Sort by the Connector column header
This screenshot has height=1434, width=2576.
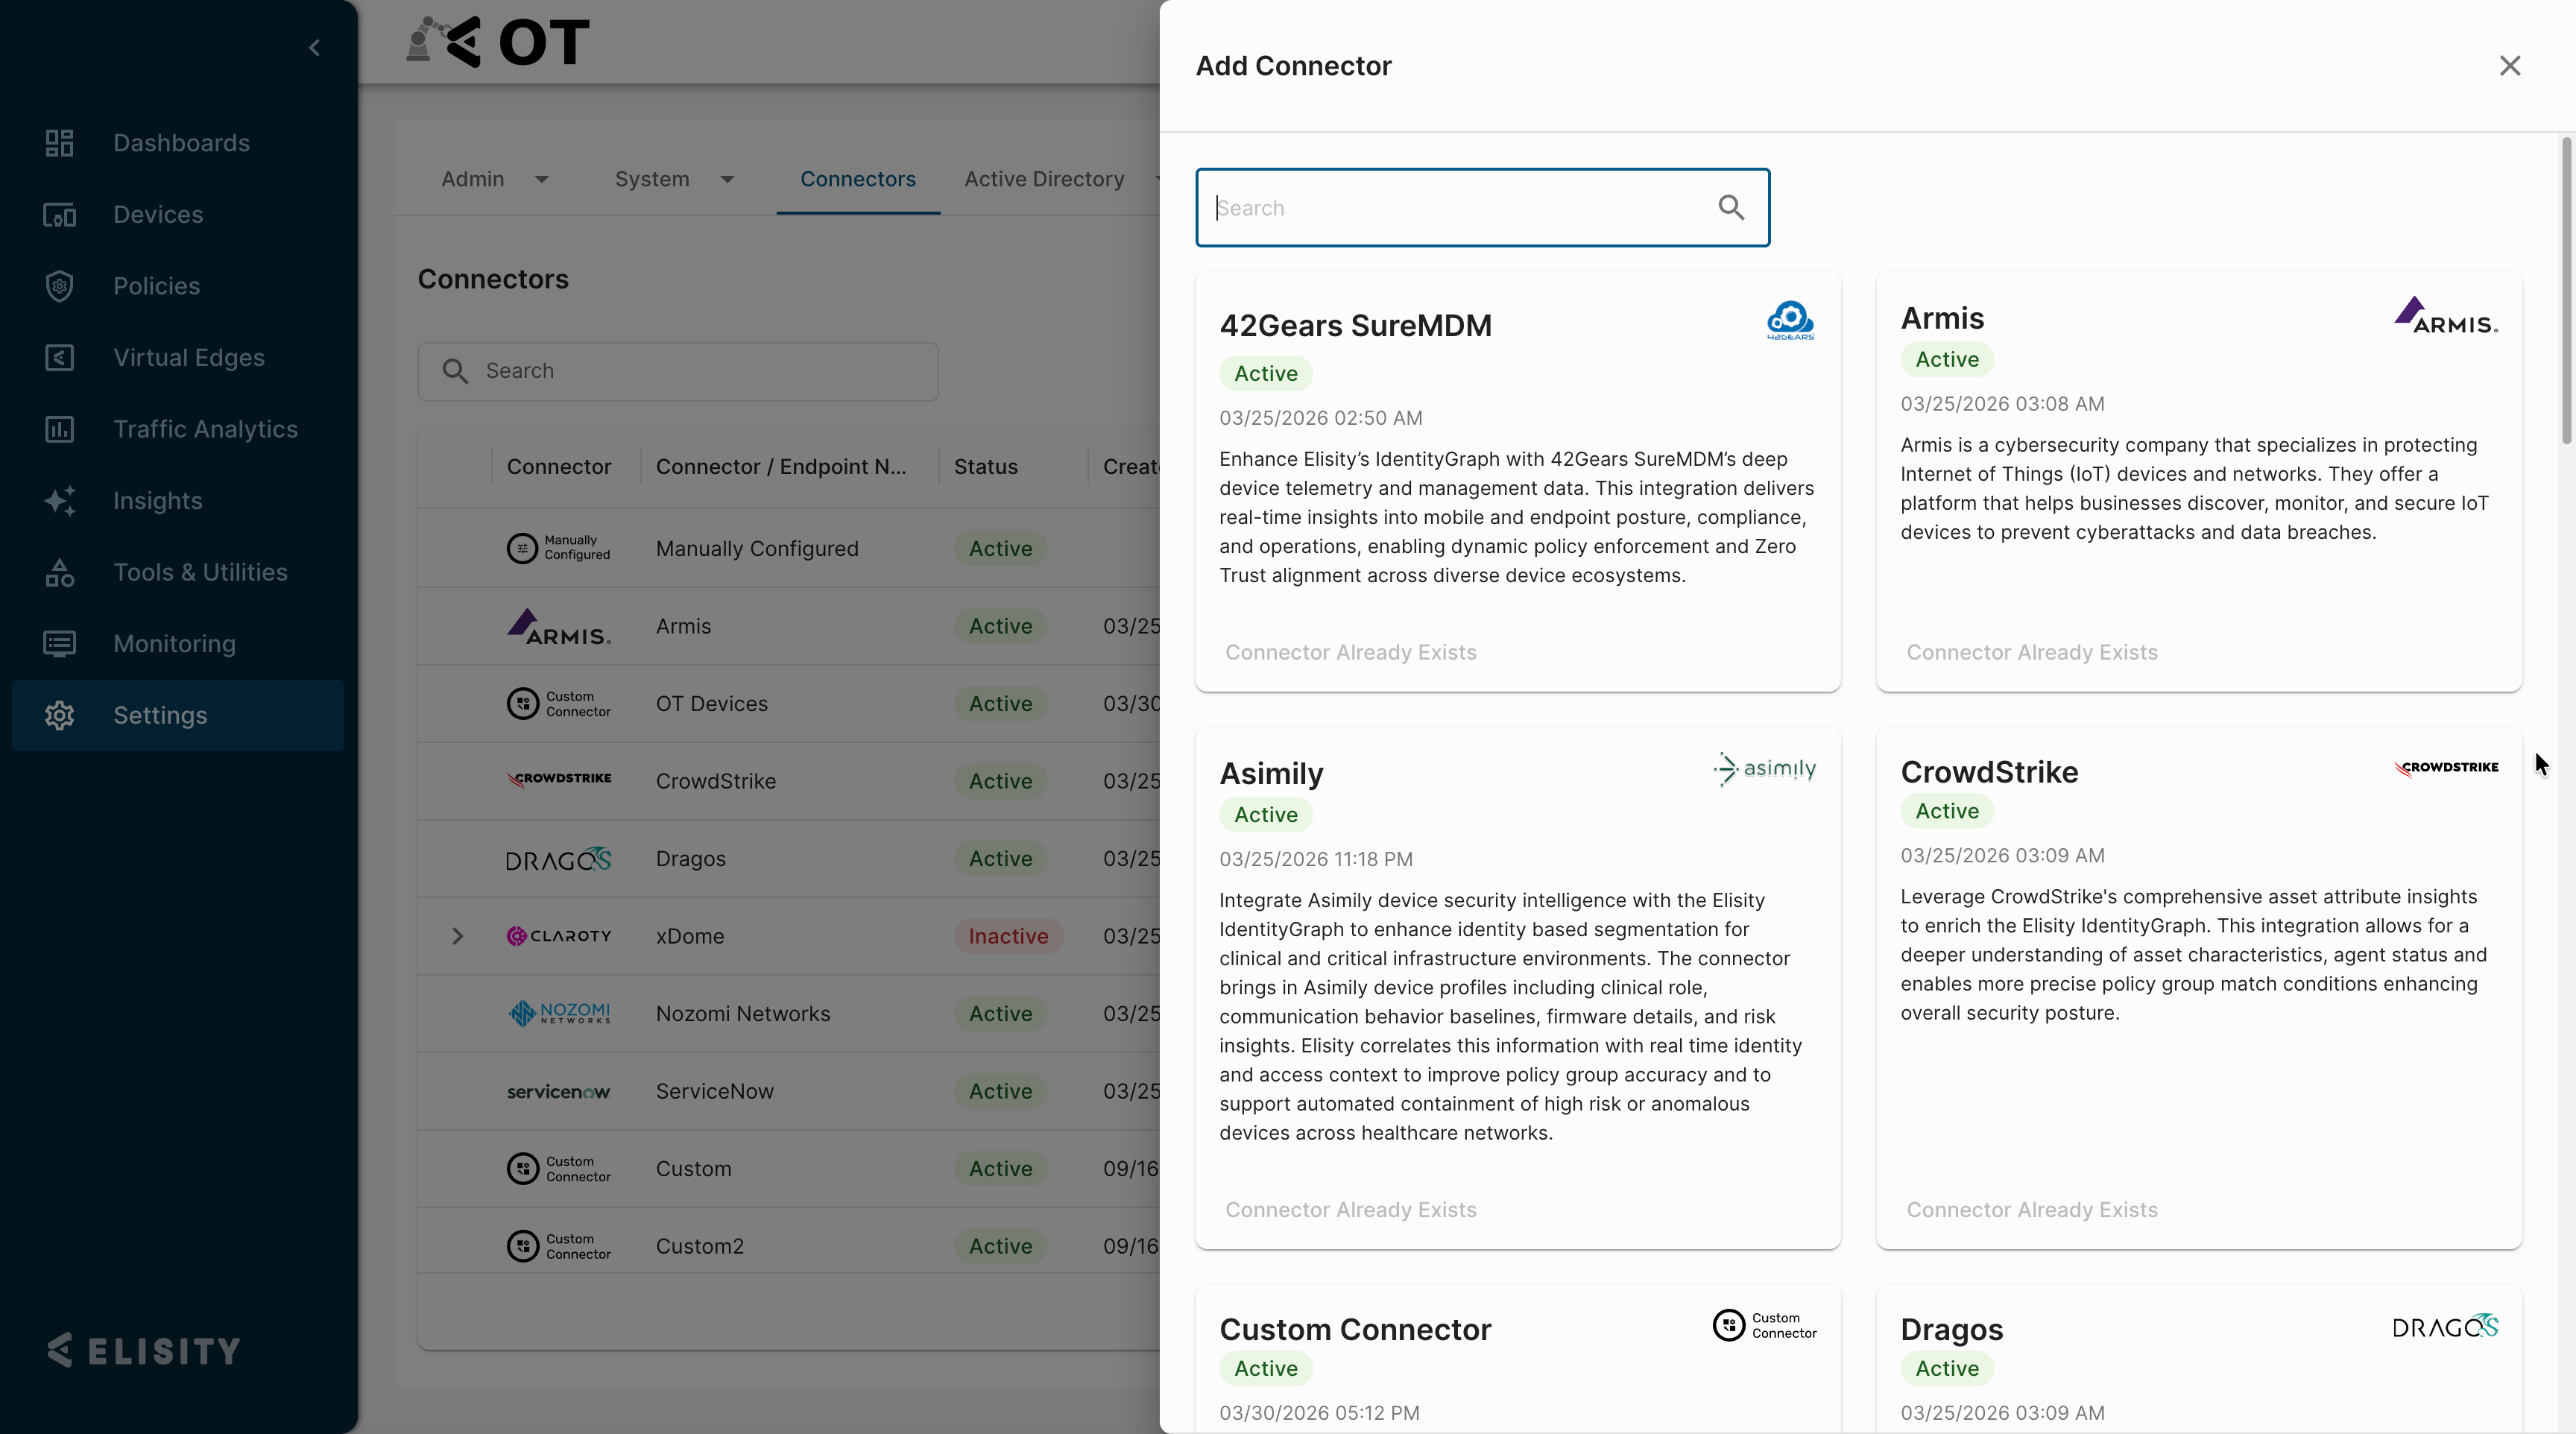click(x=558, y=467)
